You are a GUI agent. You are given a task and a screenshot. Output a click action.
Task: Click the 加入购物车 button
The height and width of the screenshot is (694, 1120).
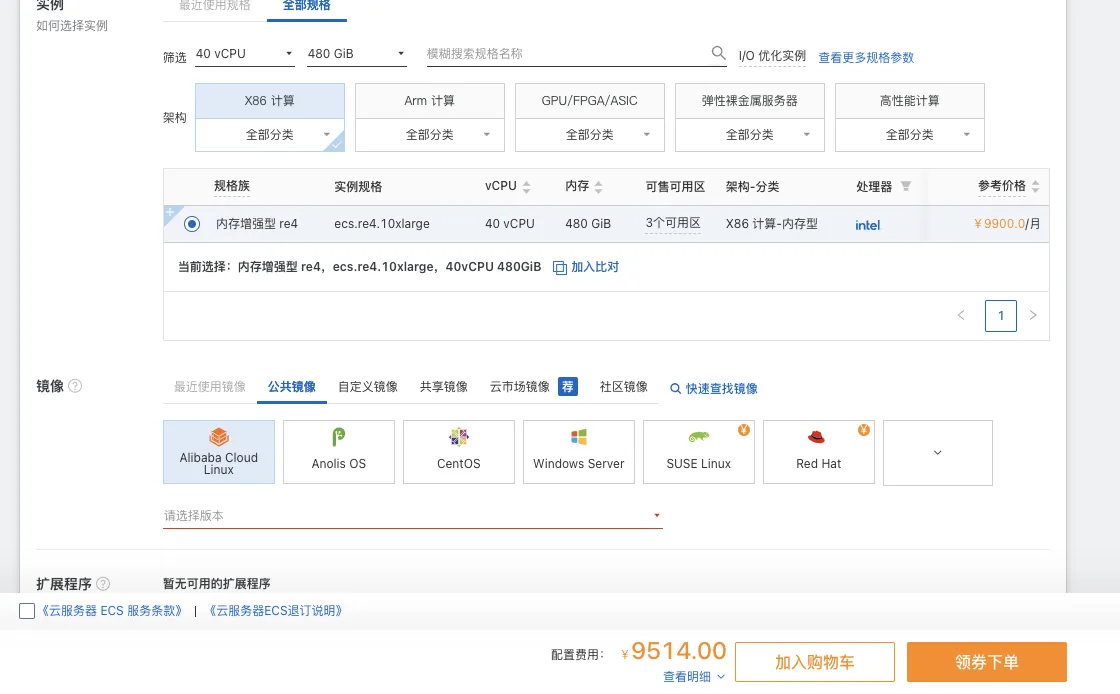point(815,662)
